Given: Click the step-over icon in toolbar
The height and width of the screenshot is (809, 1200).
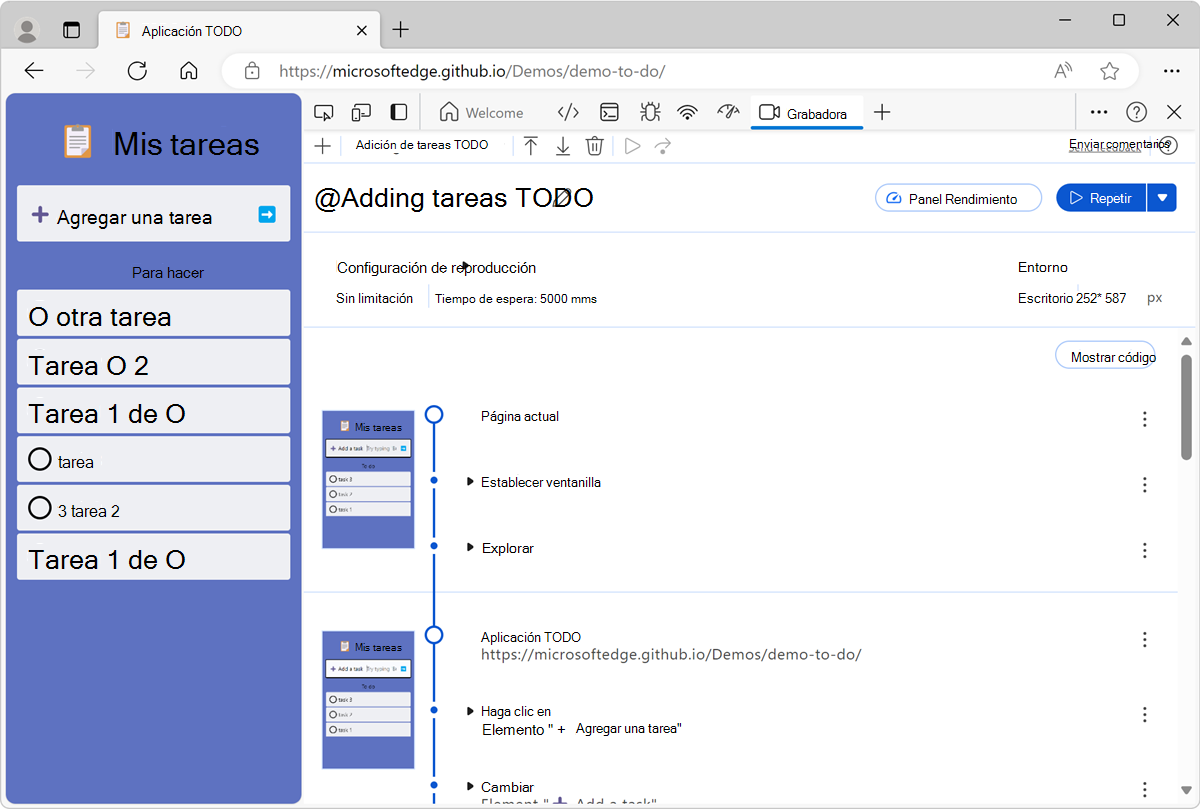Looking at the screenshot, I should click(662, 146).
